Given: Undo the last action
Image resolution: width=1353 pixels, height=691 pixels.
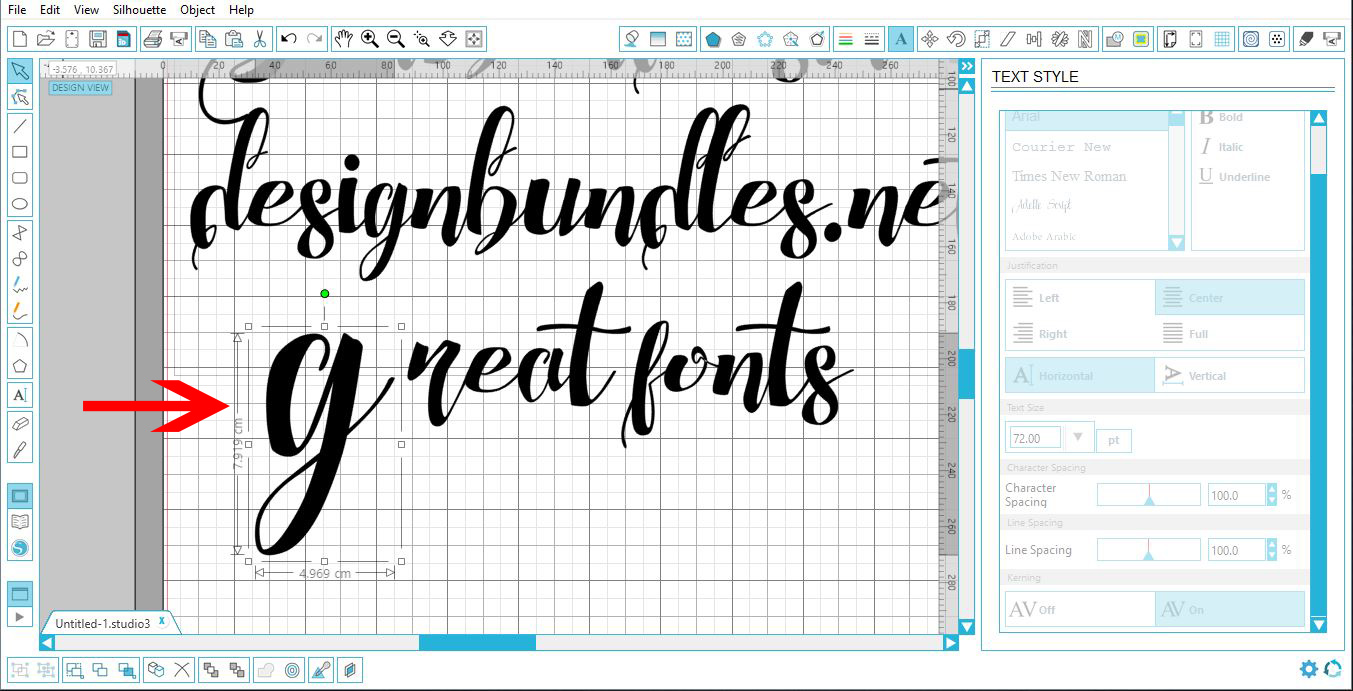Looking at the screenshot, I should point(287,38).
